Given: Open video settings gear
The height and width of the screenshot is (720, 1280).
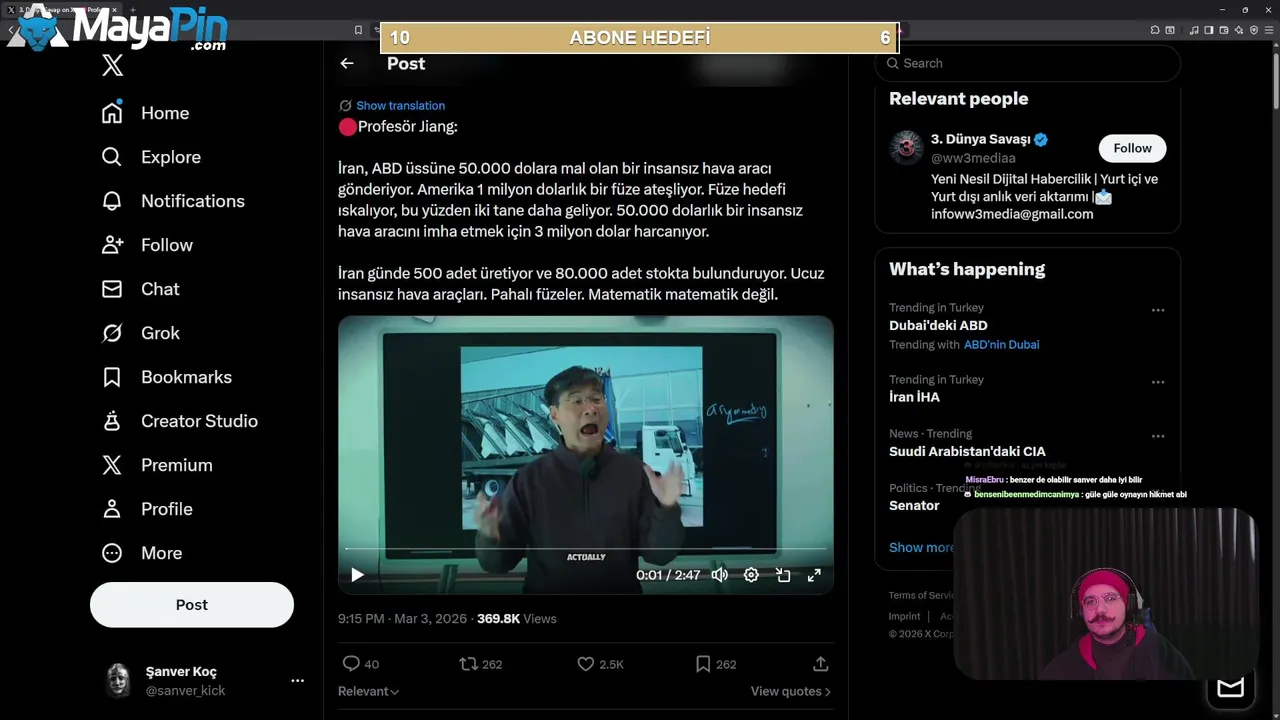Looking at the screenshot, I should pyautogui.click(x=751, y=575).
